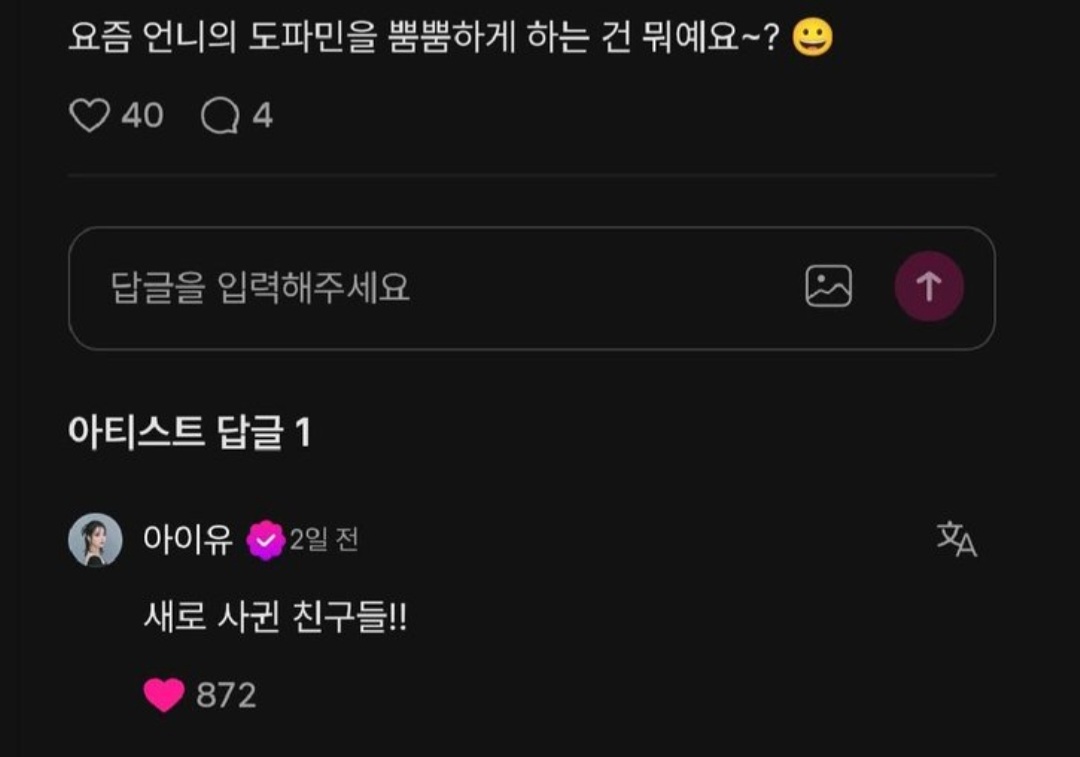Open the 아이유 username link
Screen dimensions: 1080x757
coord(188,539)
